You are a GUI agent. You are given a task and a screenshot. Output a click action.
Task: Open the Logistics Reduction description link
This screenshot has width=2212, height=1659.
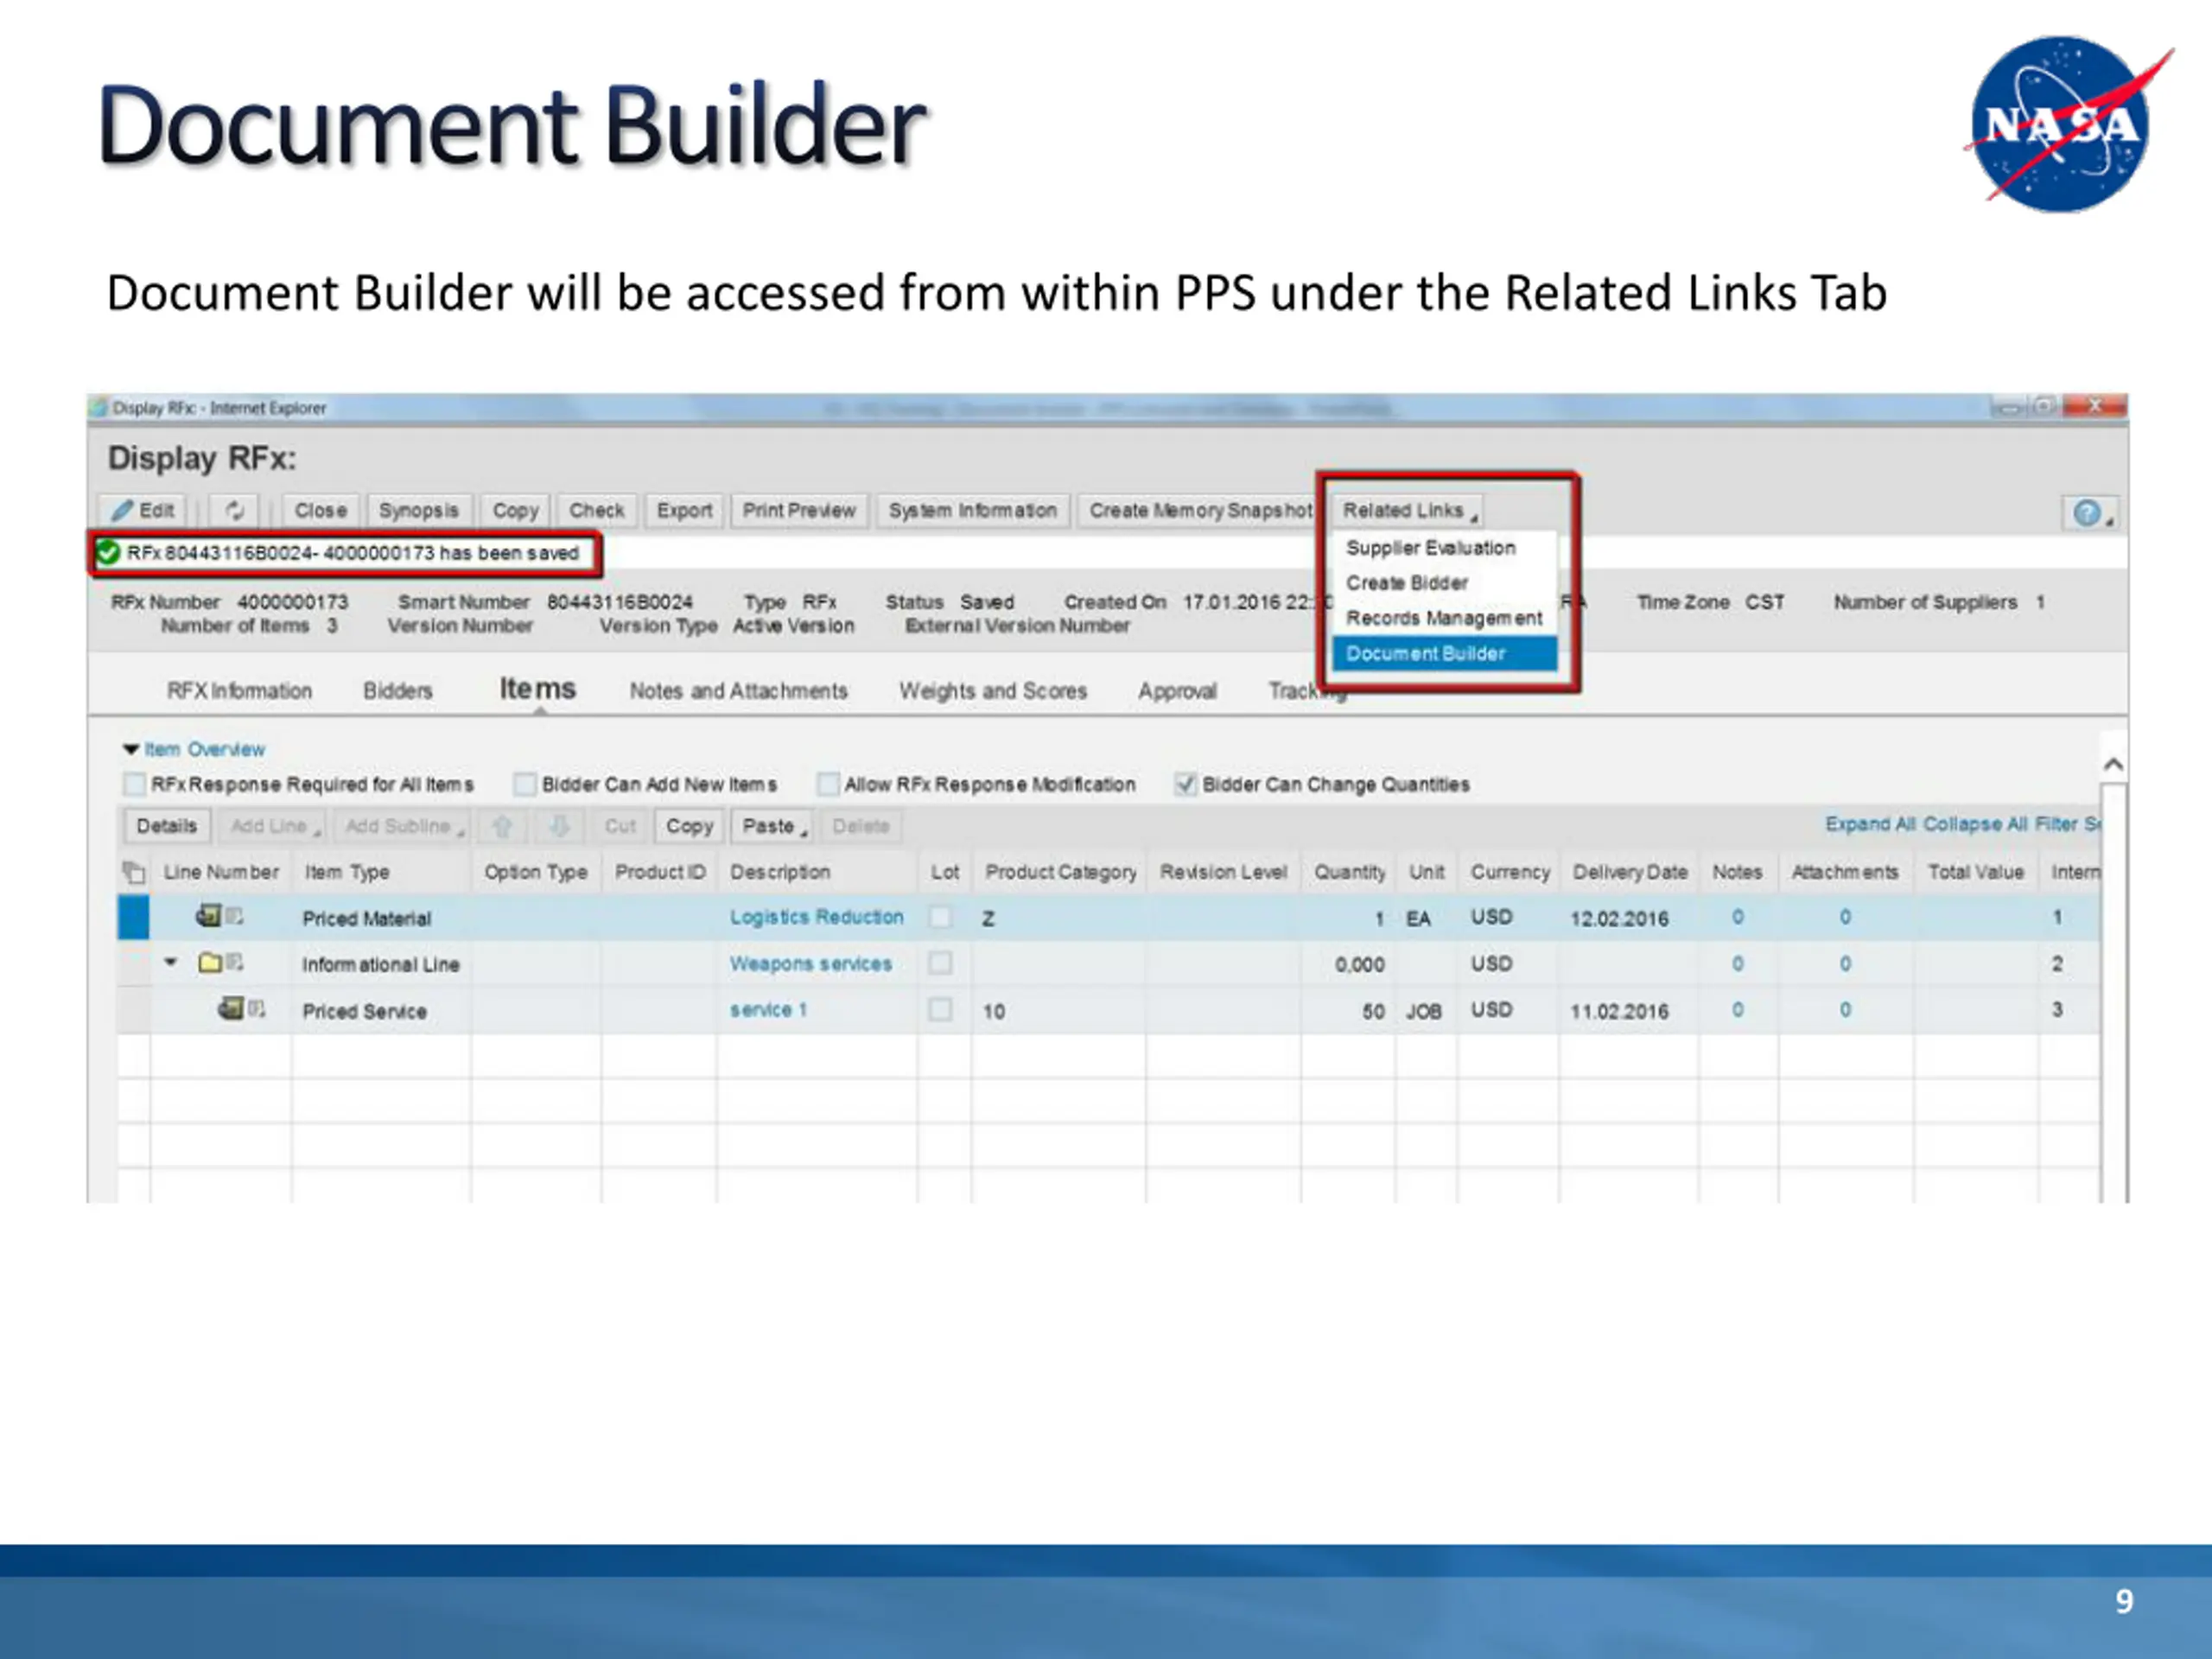pos(816,917)
